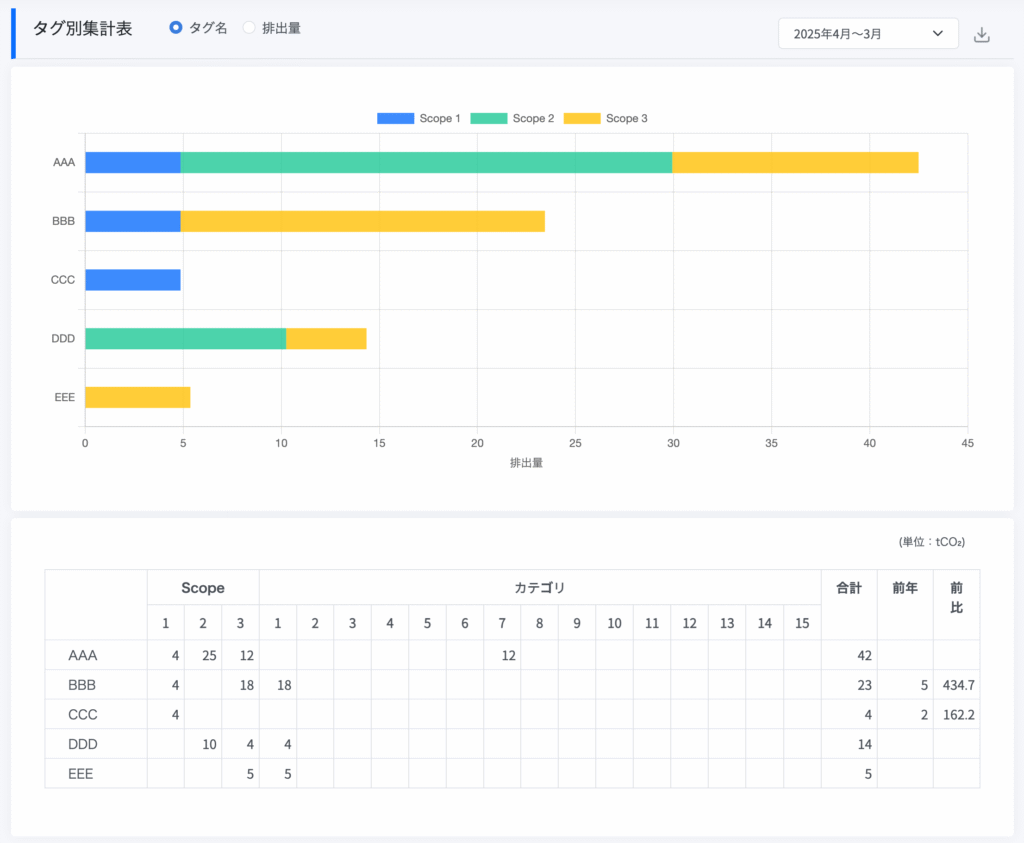Viewport: 1024px width, 843px height.
Task: Click the DDD row label in table
Action: [82, 744]
